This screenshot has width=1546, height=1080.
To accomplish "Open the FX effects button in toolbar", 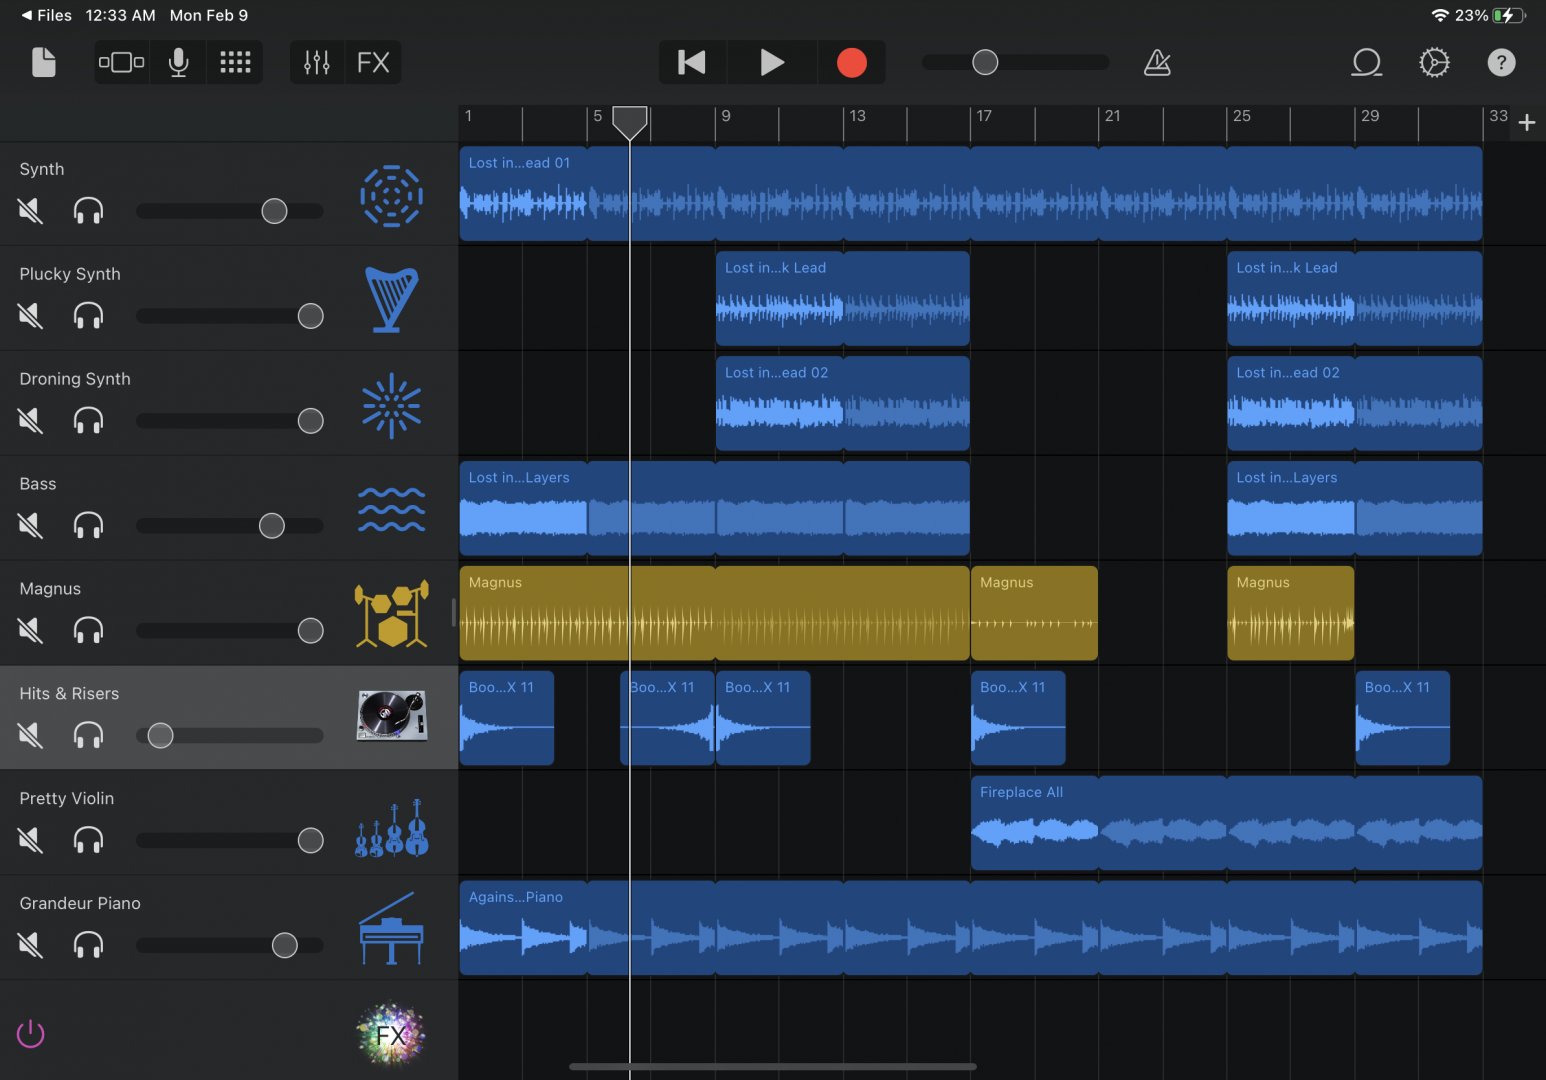I will click(373, 62).
